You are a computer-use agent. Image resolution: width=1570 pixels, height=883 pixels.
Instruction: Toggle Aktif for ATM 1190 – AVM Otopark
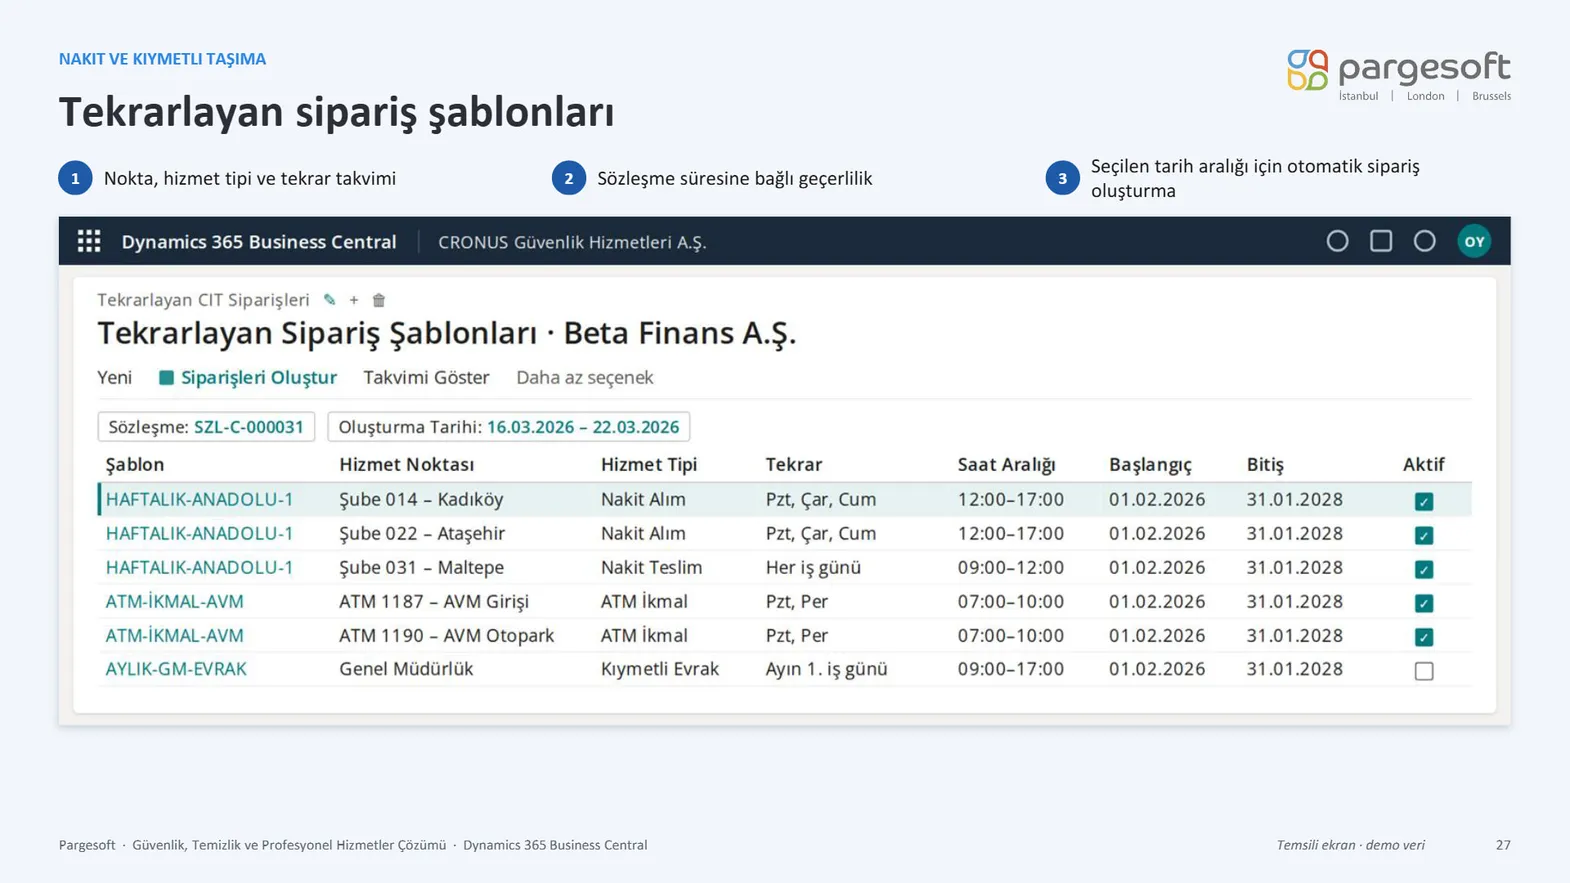point(1424,637)
